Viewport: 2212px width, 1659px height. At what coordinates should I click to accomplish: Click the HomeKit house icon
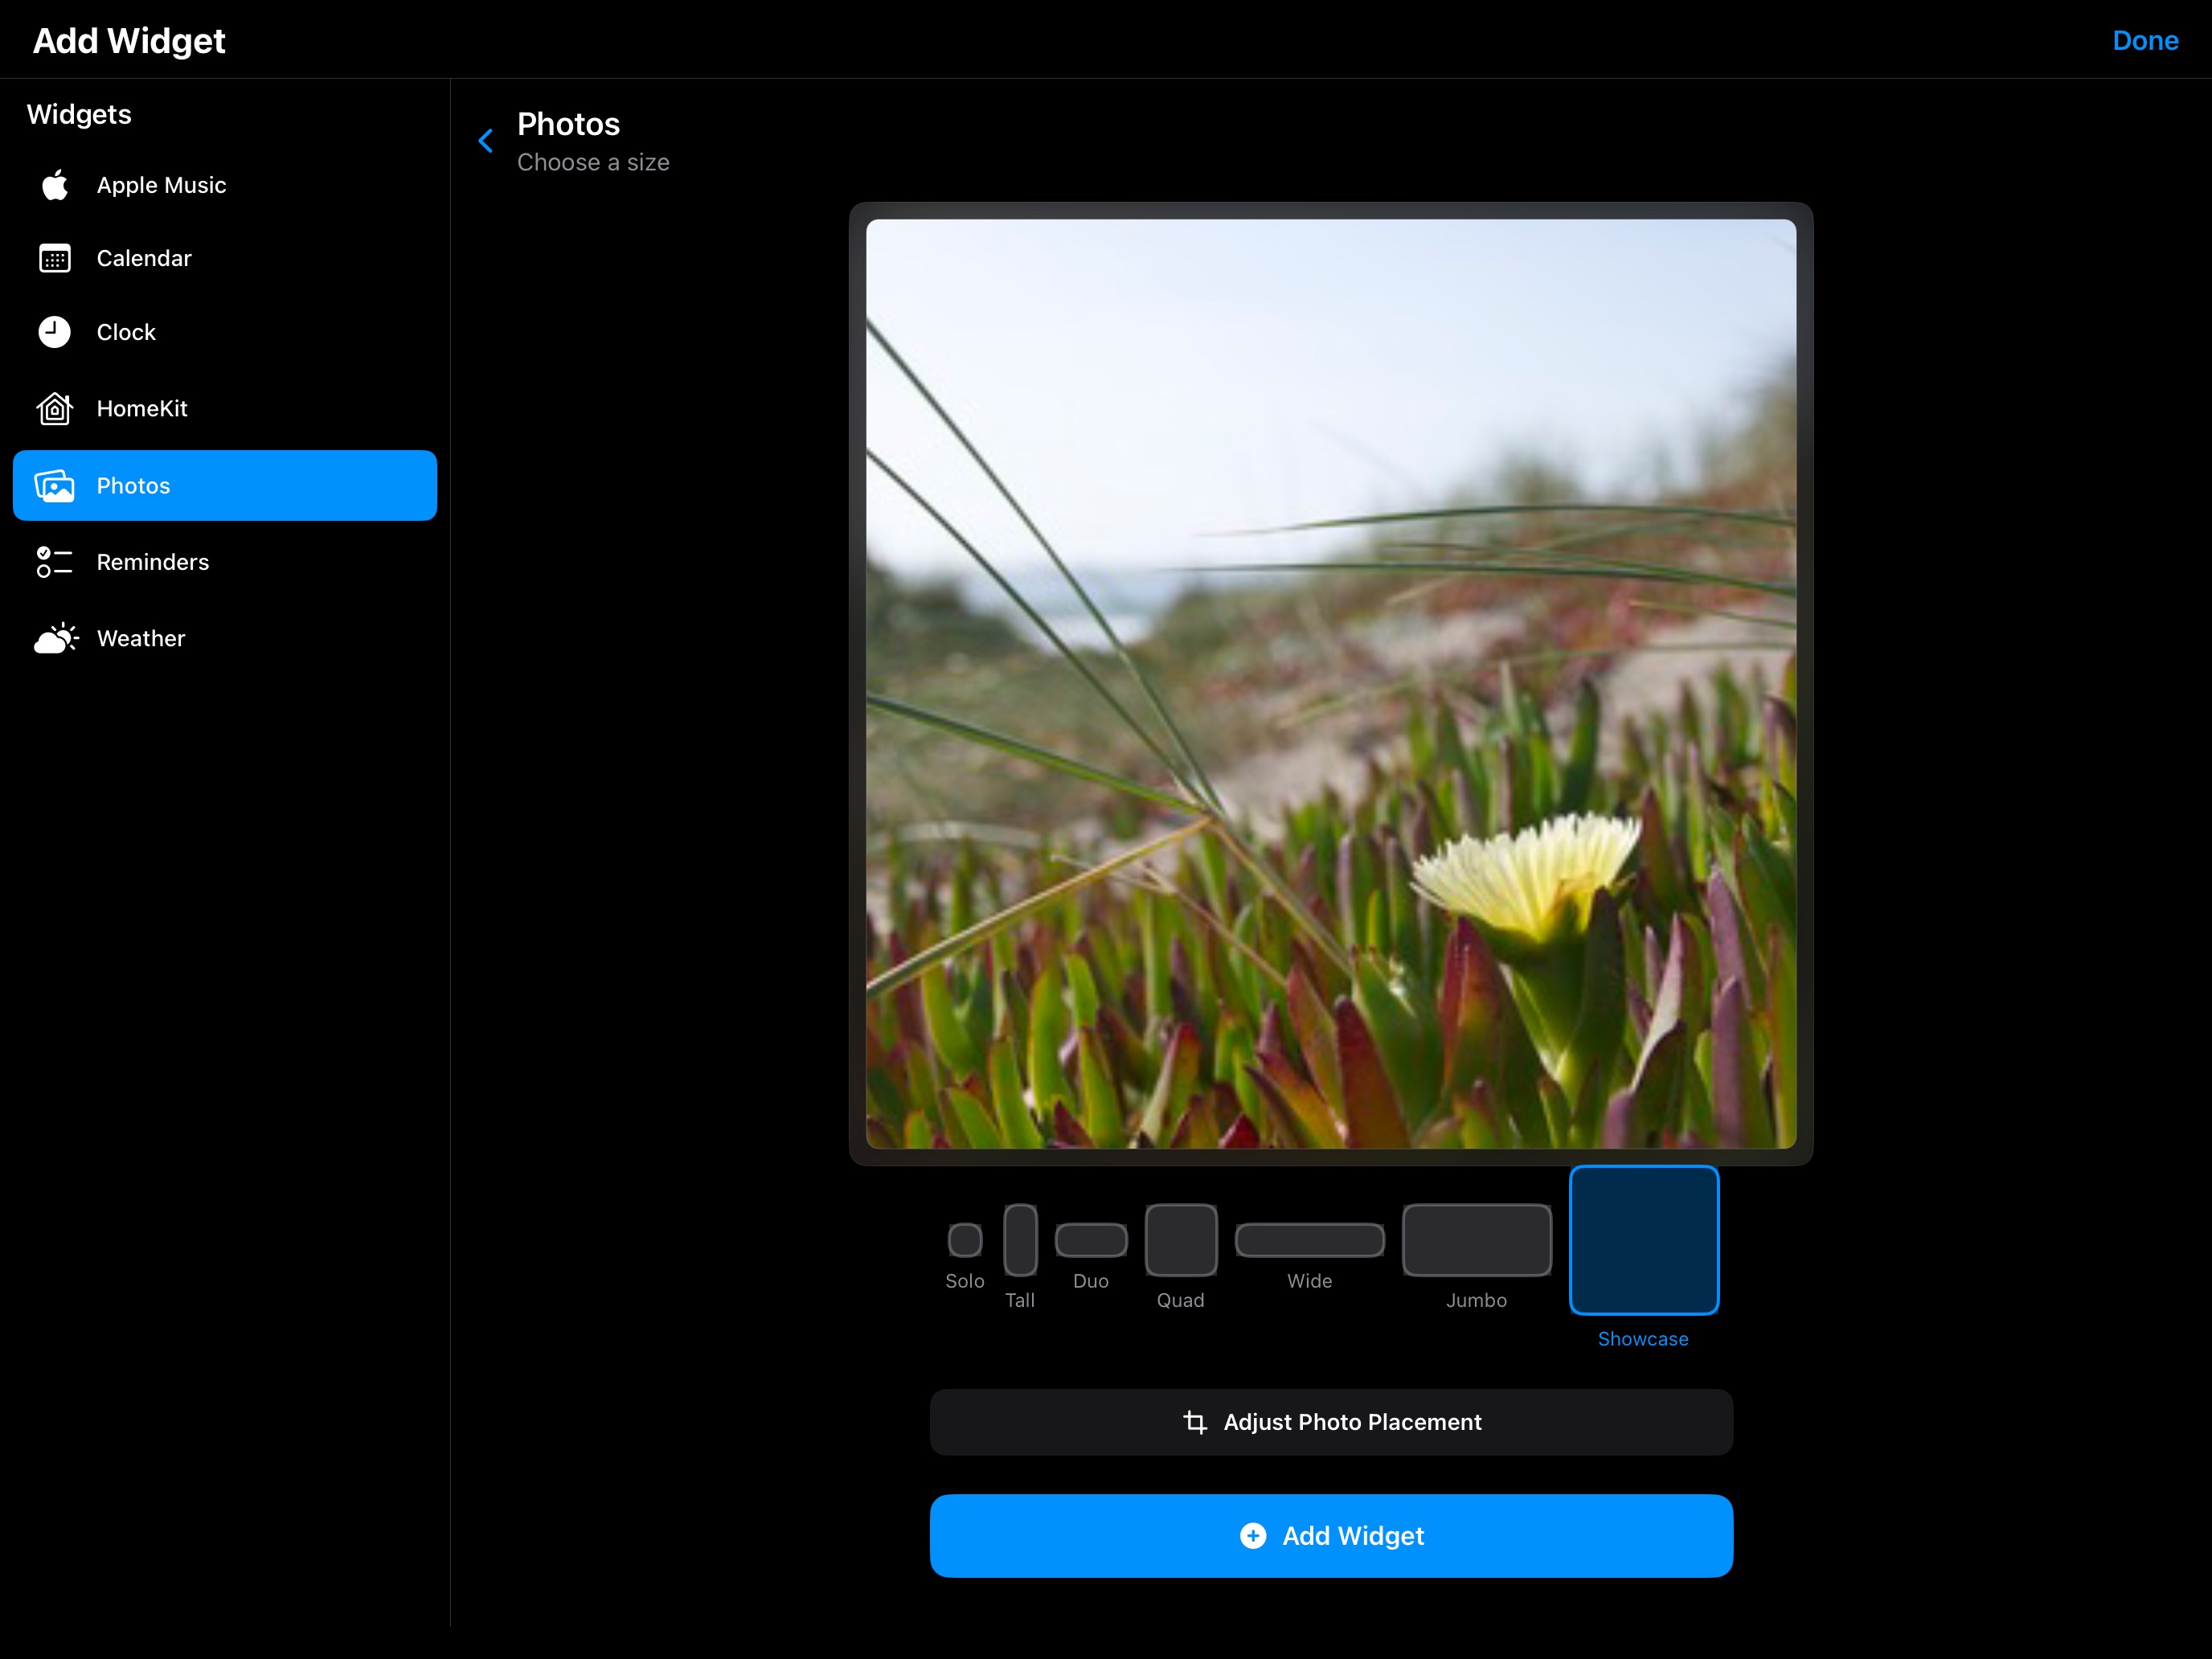[x=55, y=408]
